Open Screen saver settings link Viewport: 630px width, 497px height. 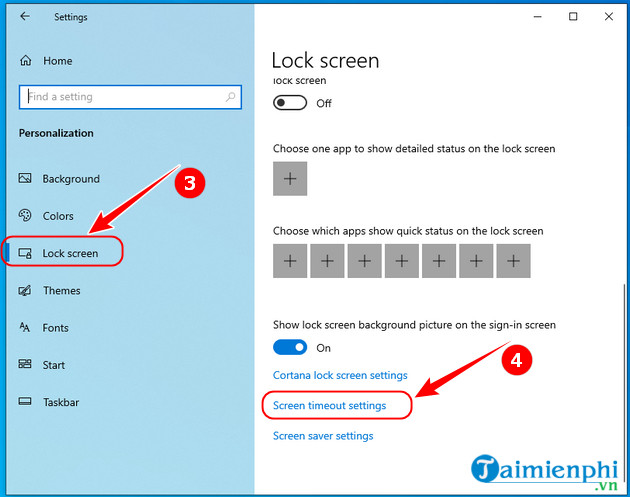(x=323, y=436)
